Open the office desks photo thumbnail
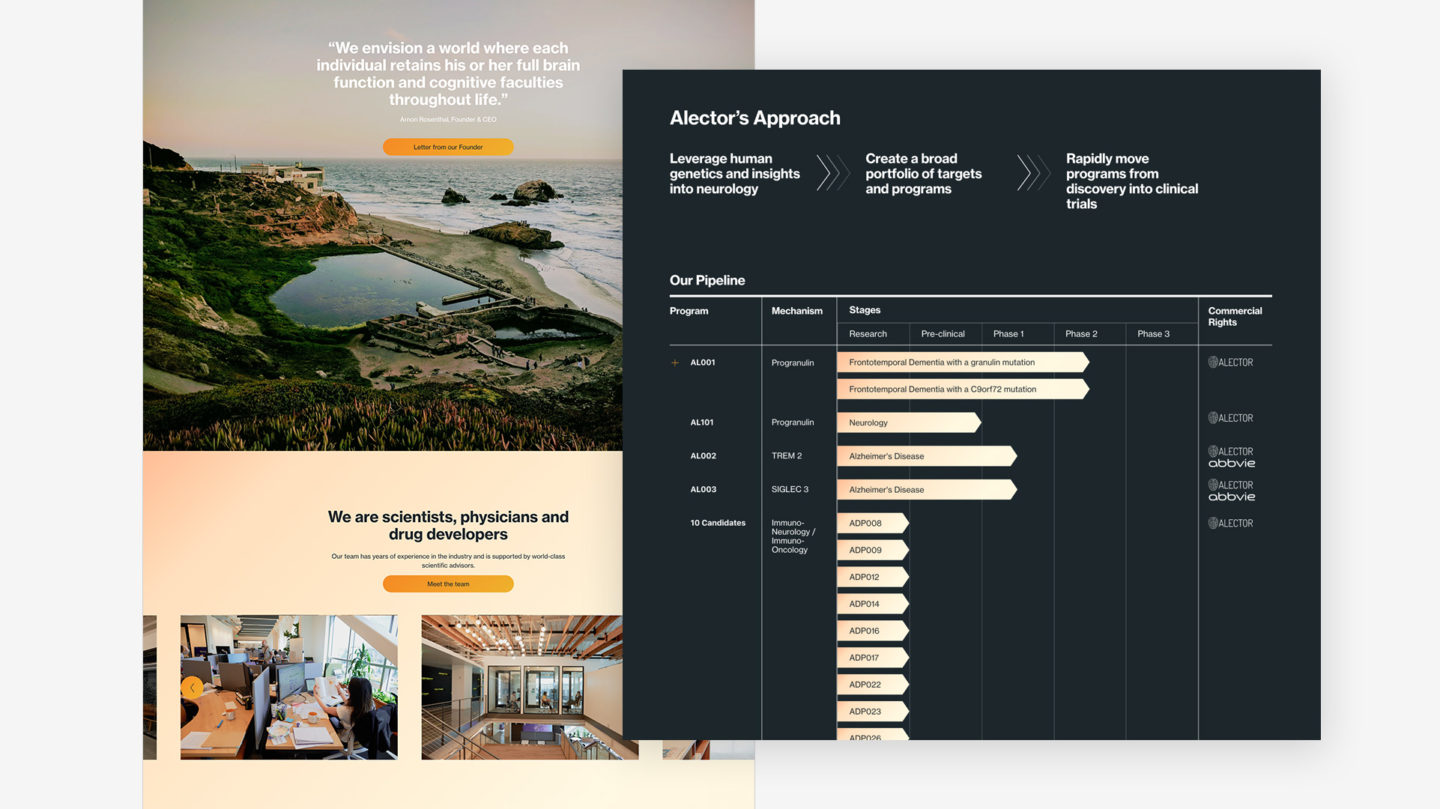1440x809 pixels. tap(289, 687)
